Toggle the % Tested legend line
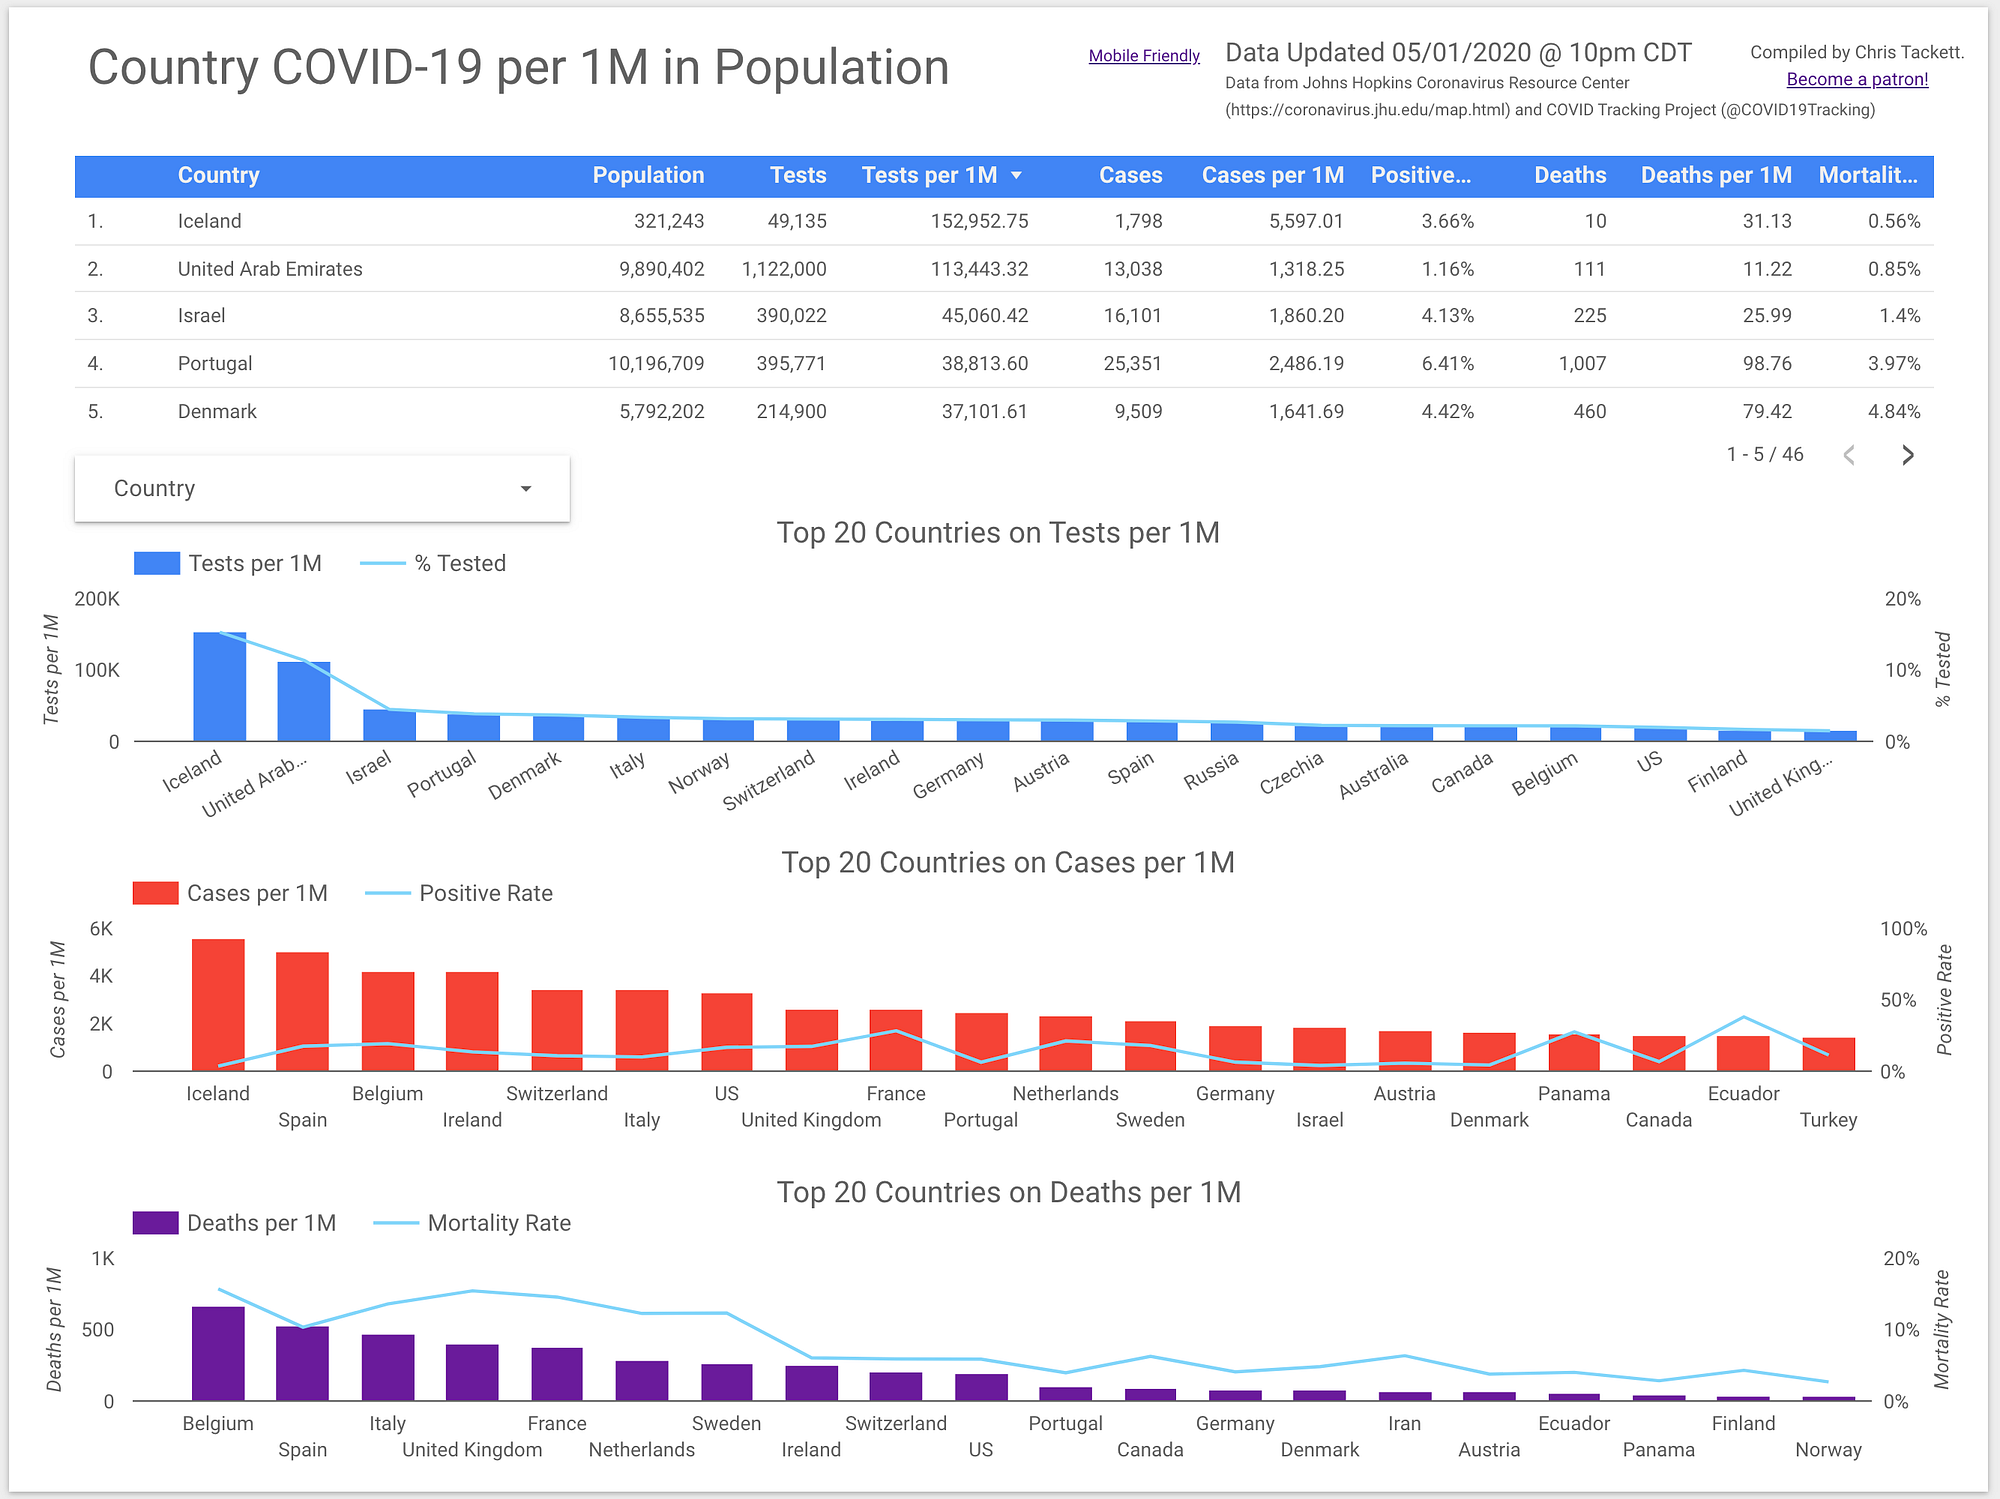Screen dimensions: 2000x1499 [x=383, y=564]
